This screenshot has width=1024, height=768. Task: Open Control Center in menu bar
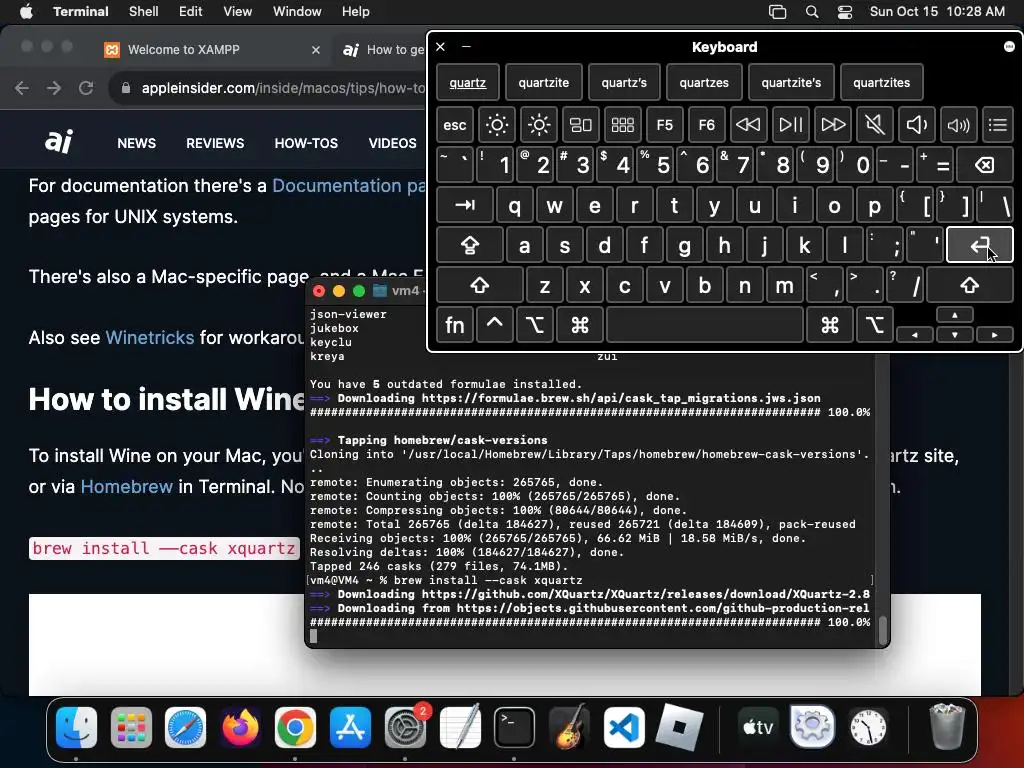pyautogui.click(x=845, y=12)
